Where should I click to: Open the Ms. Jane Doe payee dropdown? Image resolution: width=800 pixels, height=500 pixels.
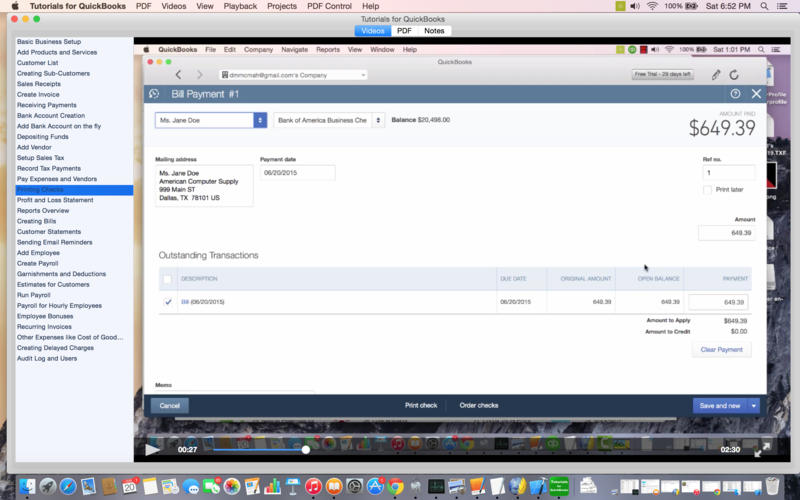[x=260, y=120]
